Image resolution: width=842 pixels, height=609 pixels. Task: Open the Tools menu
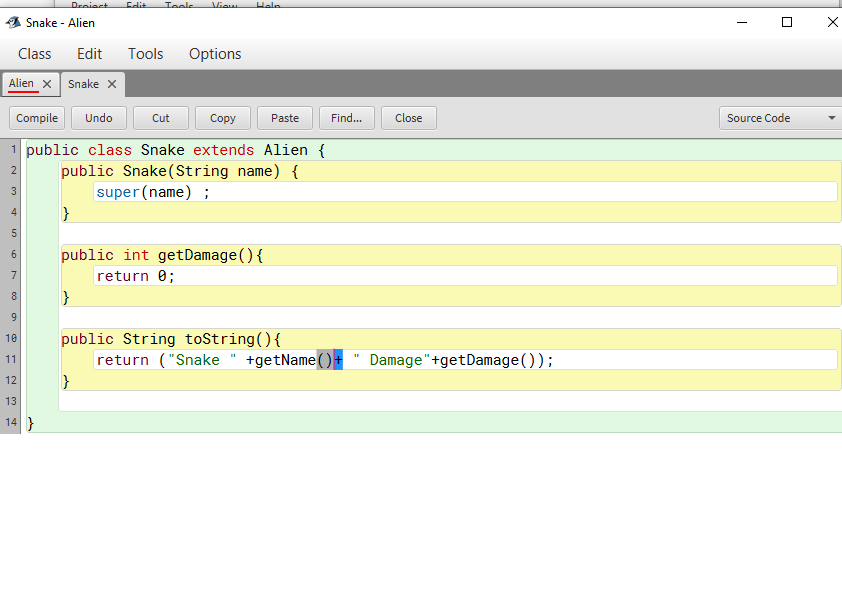[x=145, y=54]
